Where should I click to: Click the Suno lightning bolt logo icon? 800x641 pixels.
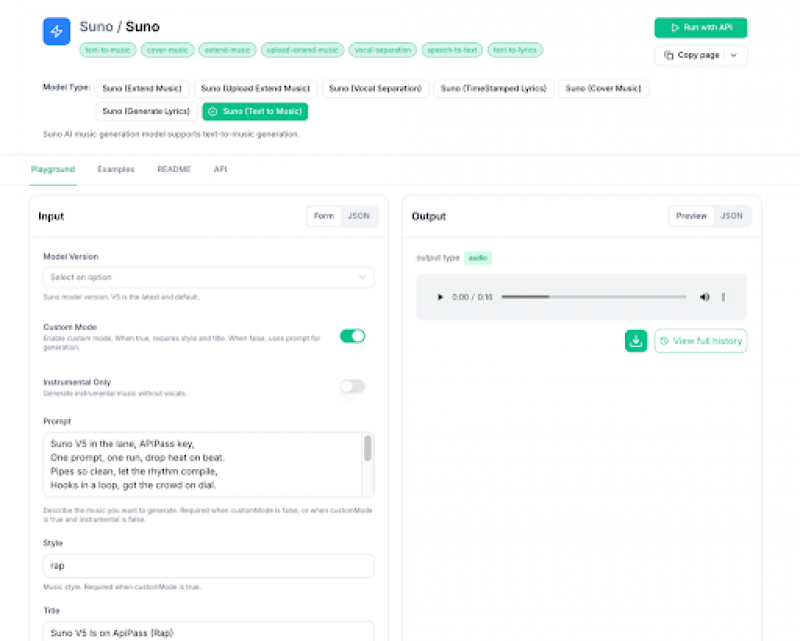pos(57,31)
